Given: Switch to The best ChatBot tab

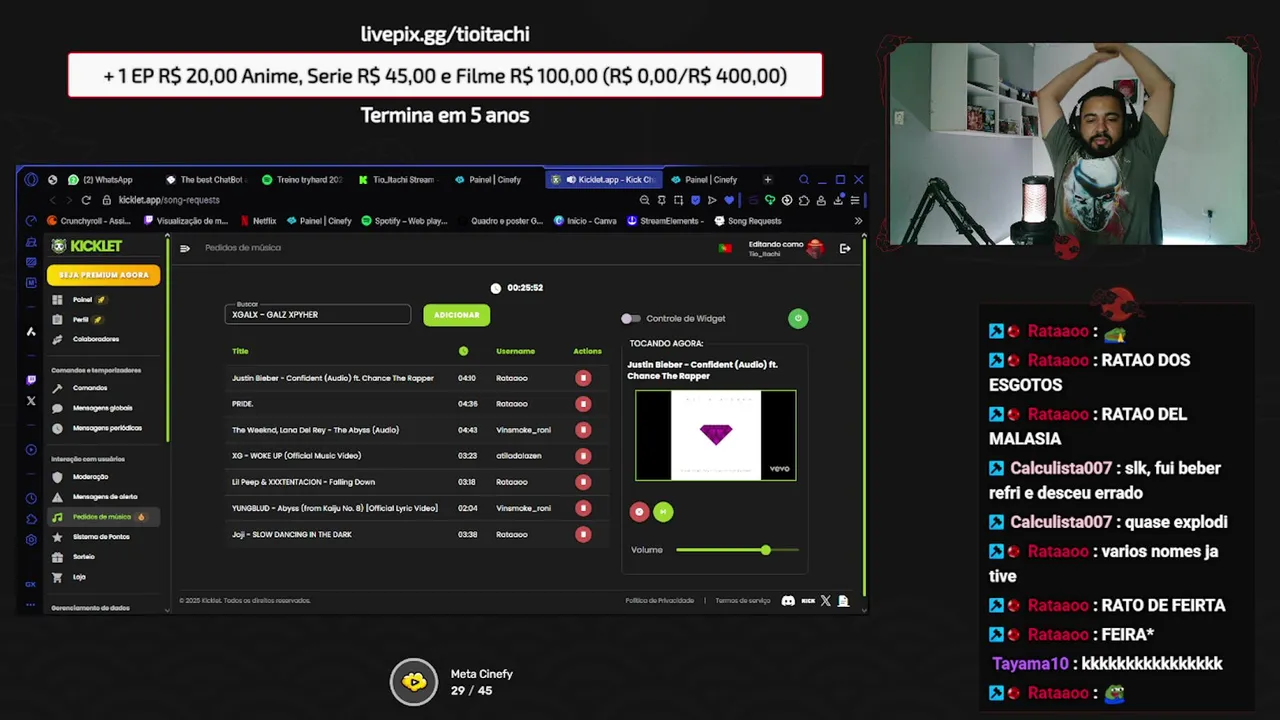Looking at the screenshot, I should (x=204, y=180).
